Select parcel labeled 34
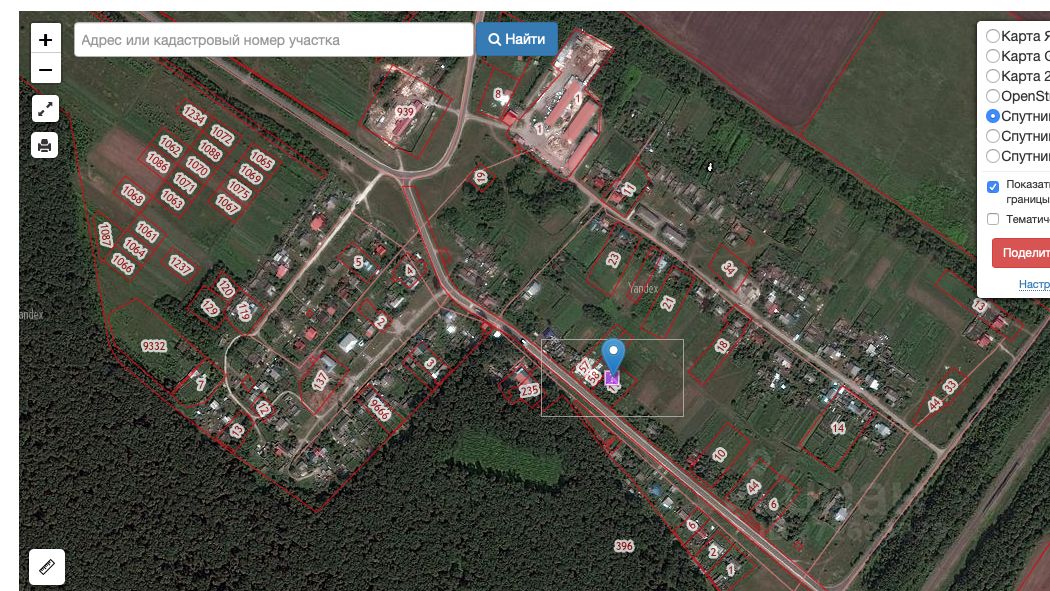Image resolution: width=1050 pixels, height=591 pixels. pyautogui.click(x=729, y=268)
